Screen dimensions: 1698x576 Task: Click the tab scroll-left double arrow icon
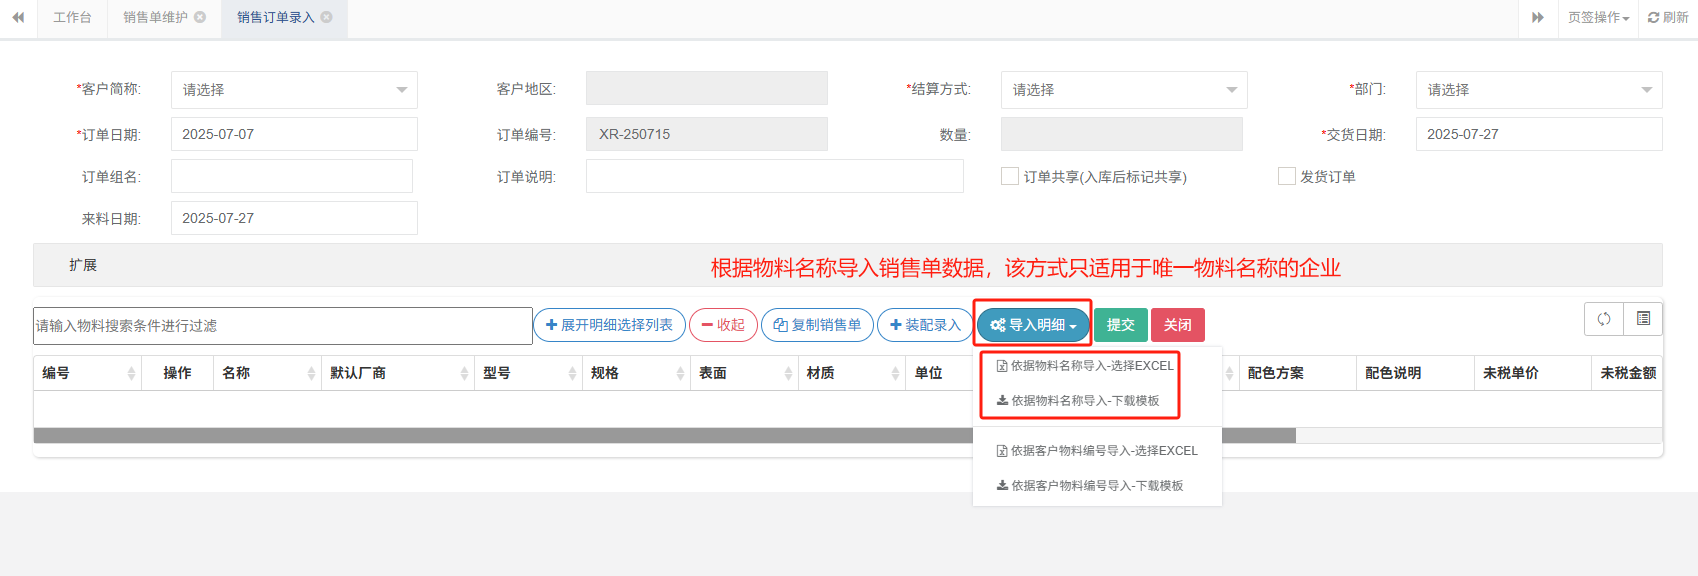coord(18,17)
